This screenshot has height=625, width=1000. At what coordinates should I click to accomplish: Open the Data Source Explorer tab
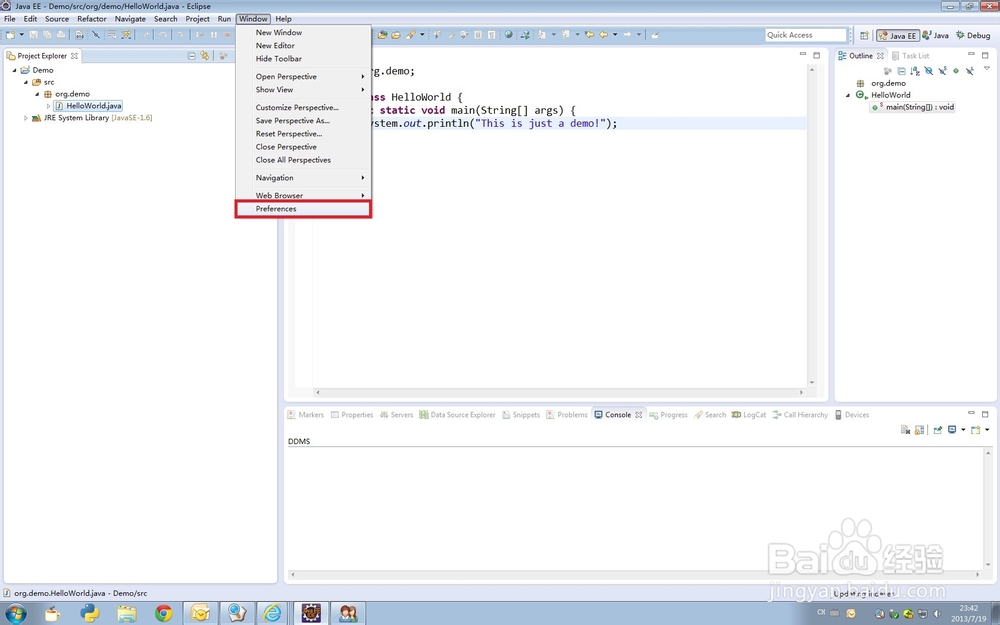(x=457, y=415)
